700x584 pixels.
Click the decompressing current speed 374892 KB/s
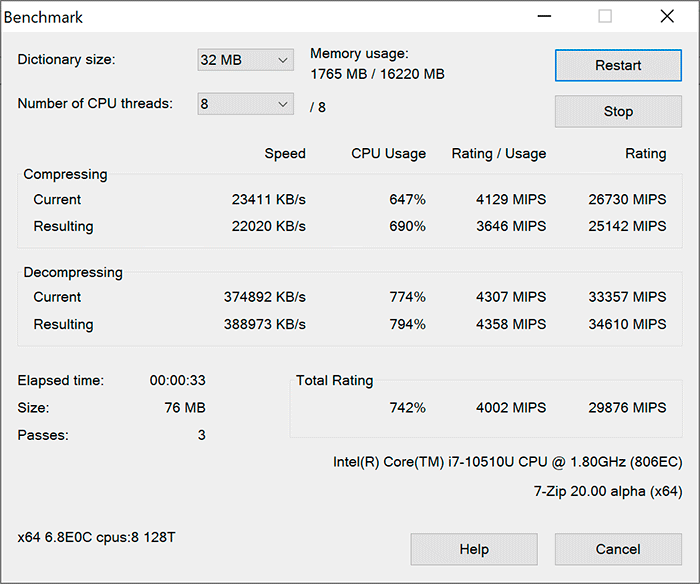(264, 297)
